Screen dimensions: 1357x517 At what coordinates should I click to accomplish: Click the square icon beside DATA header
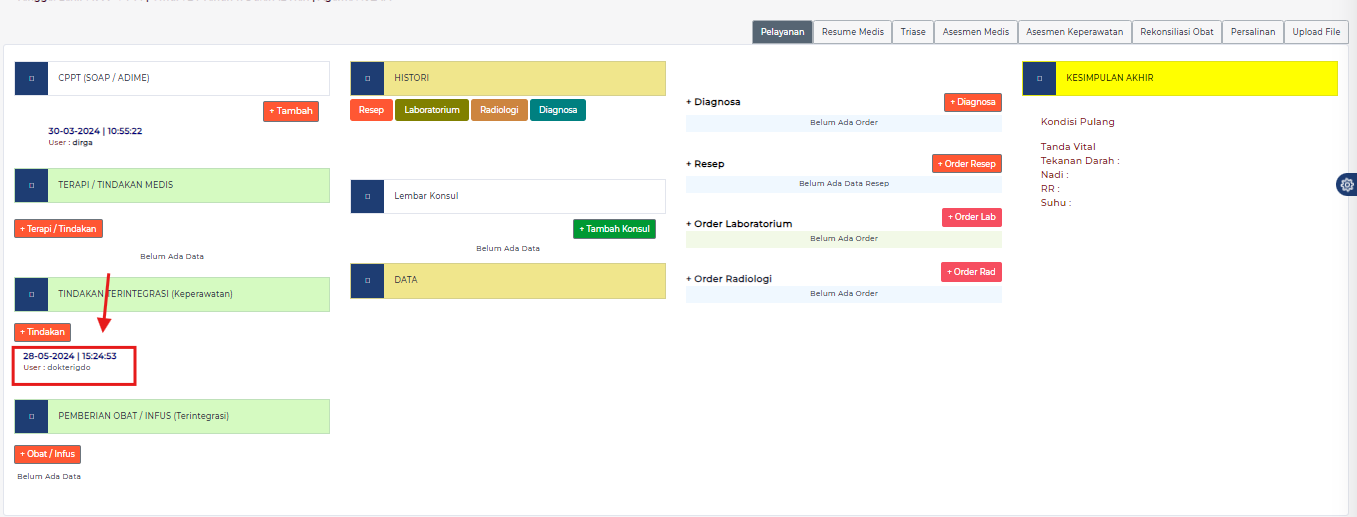(x=367, y=280)
